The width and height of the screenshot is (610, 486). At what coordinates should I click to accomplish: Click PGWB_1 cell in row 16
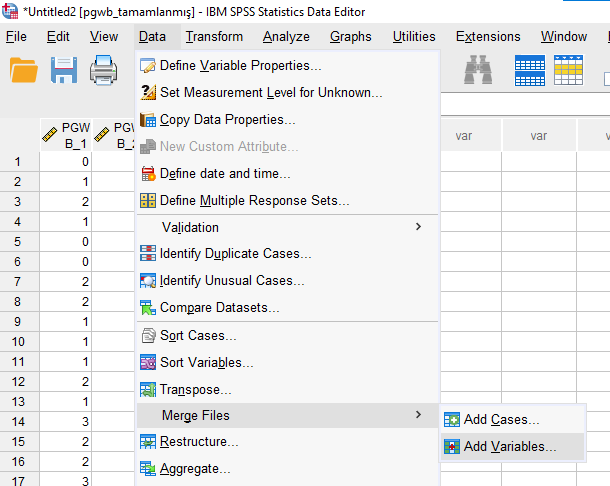click(x=66, y=461)
